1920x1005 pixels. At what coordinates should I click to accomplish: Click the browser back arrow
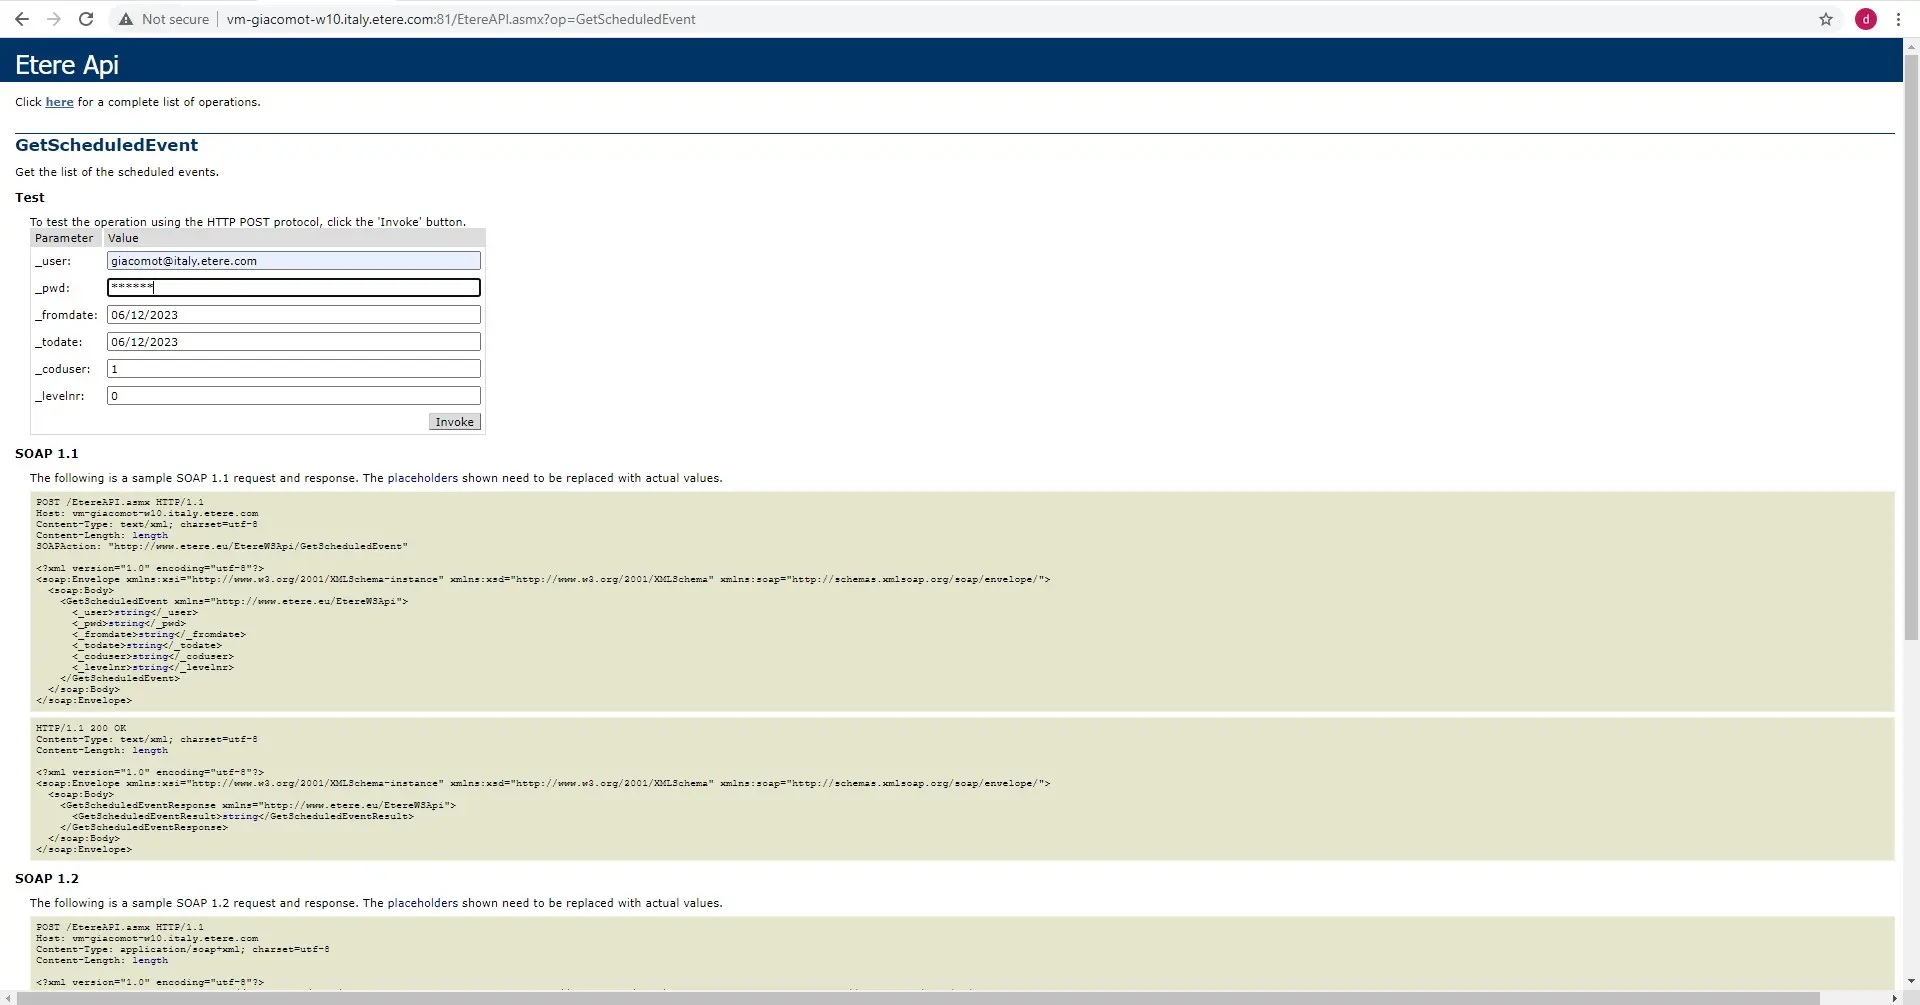(22, 19)
